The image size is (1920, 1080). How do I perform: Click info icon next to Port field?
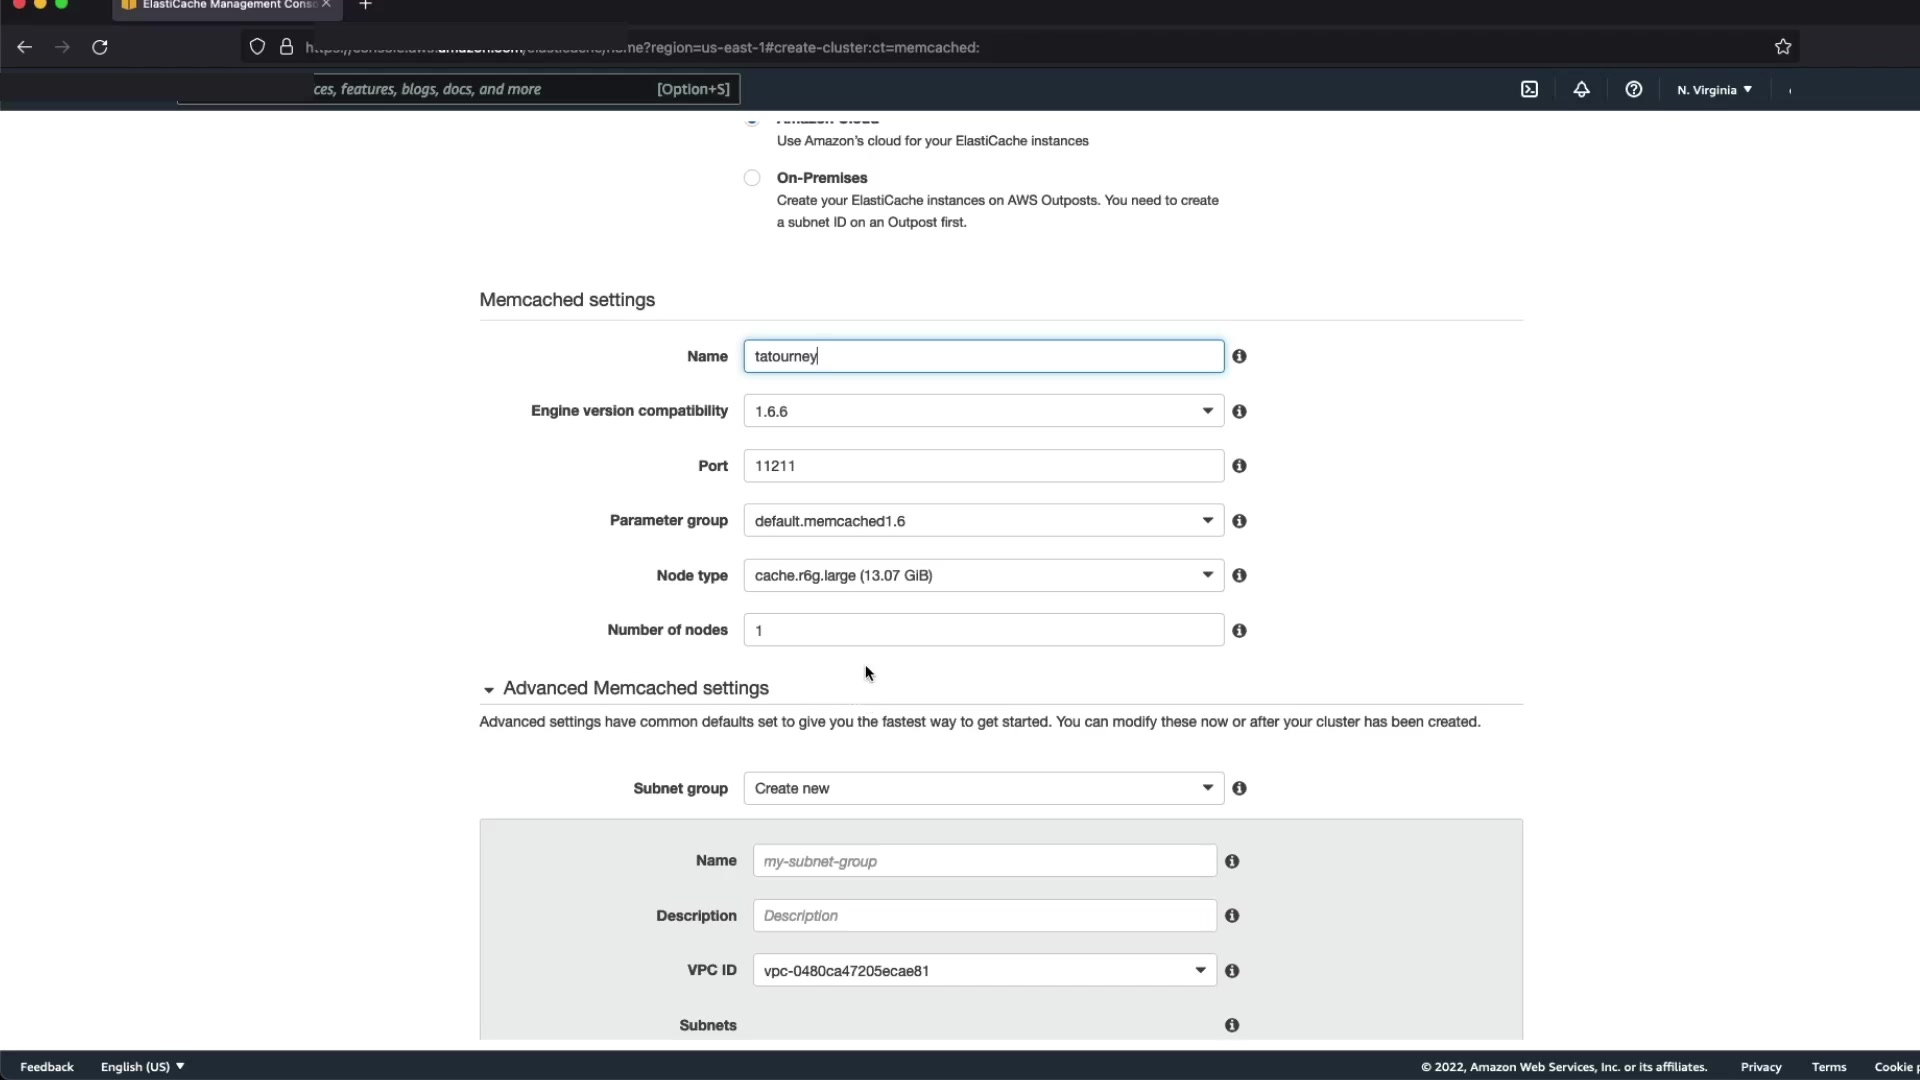pos(1239,466)
